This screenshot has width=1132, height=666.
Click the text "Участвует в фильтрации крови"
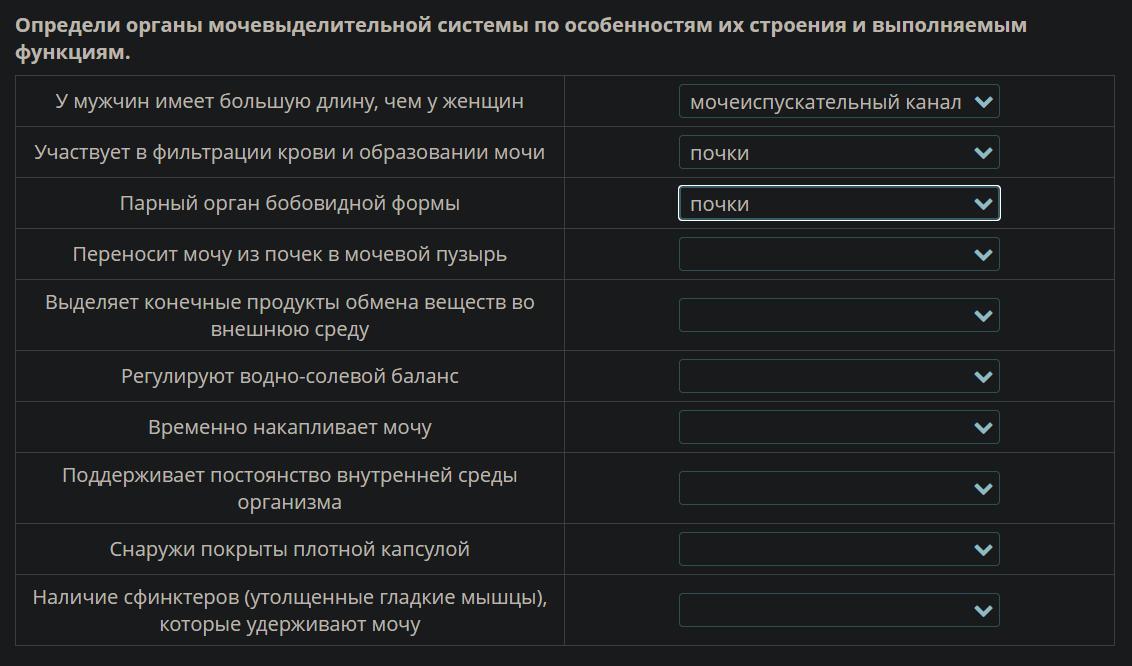pos(289,153)
